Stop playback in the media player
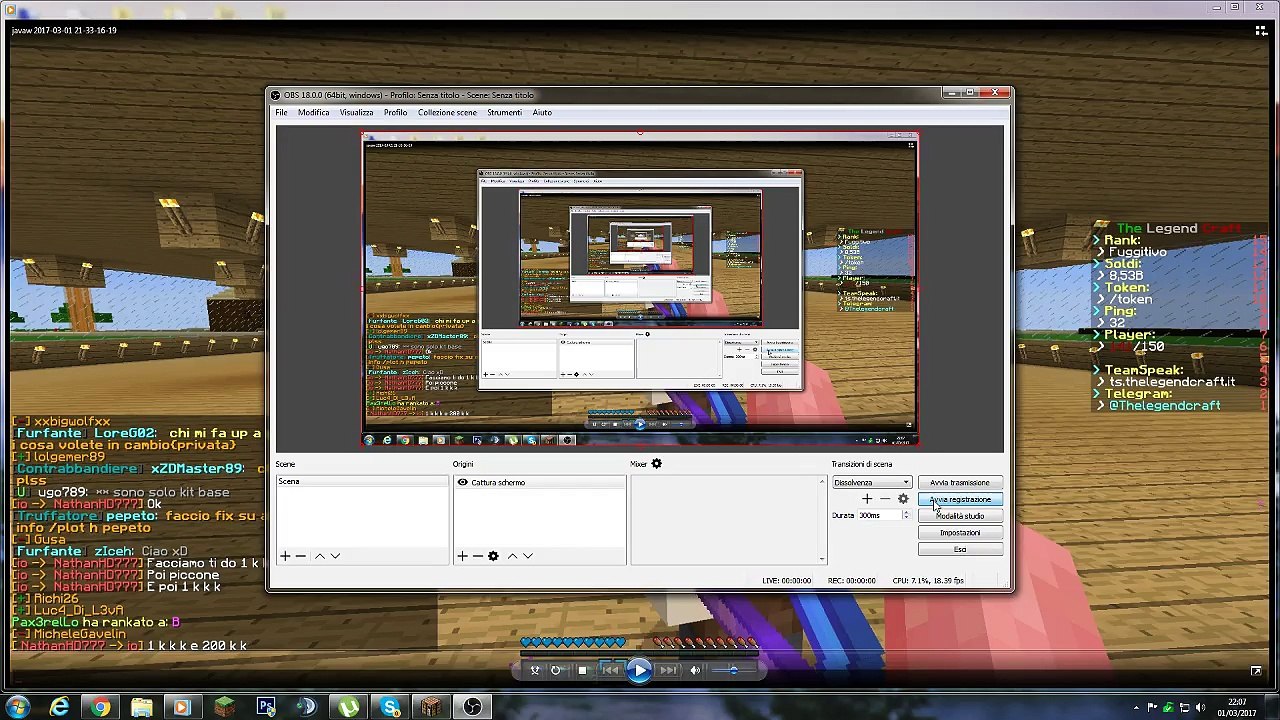 coord(582,671)
